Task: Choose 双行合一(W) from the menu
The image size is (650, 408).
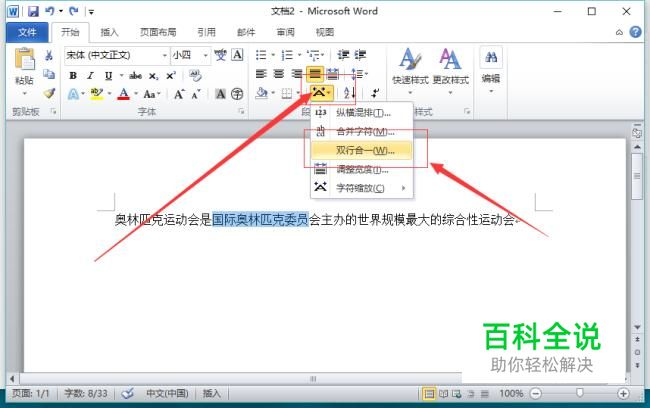Action: click(x=362, y=150)
